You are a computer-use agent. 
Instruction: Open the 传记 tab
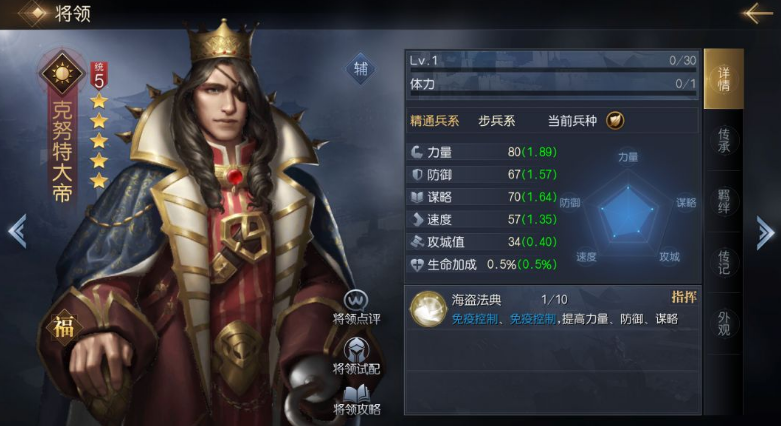pos(723,262)
